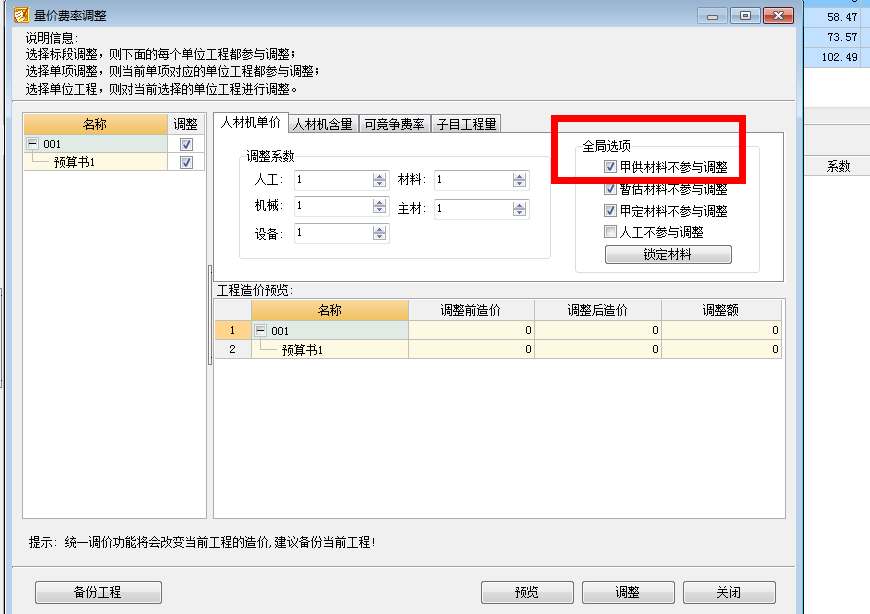Screen dimensions: 870x614
Task: Collapse the 001 row in cost preview table
Action: point(260,331)
